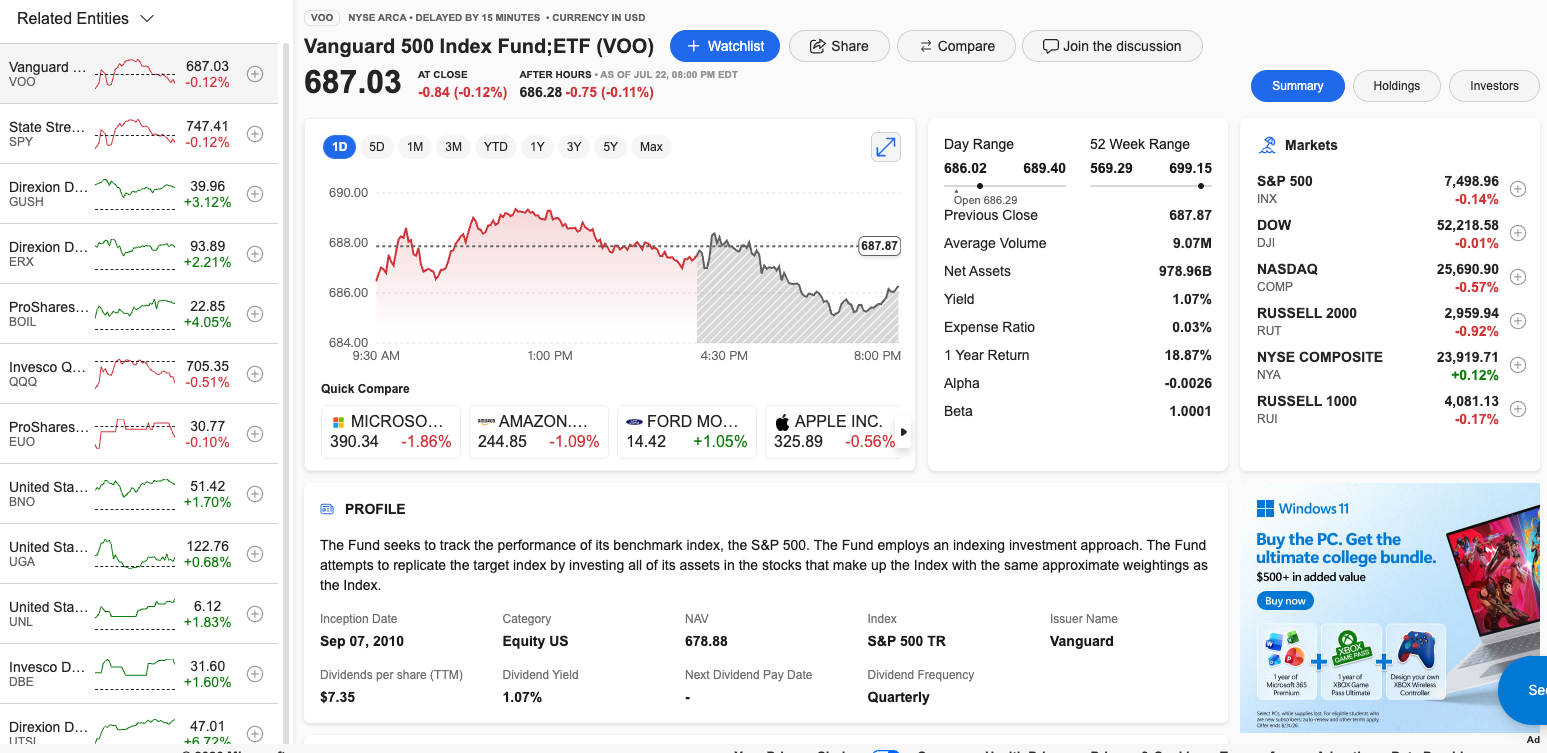Open the Vanguard VOO related row

(139, 74)
